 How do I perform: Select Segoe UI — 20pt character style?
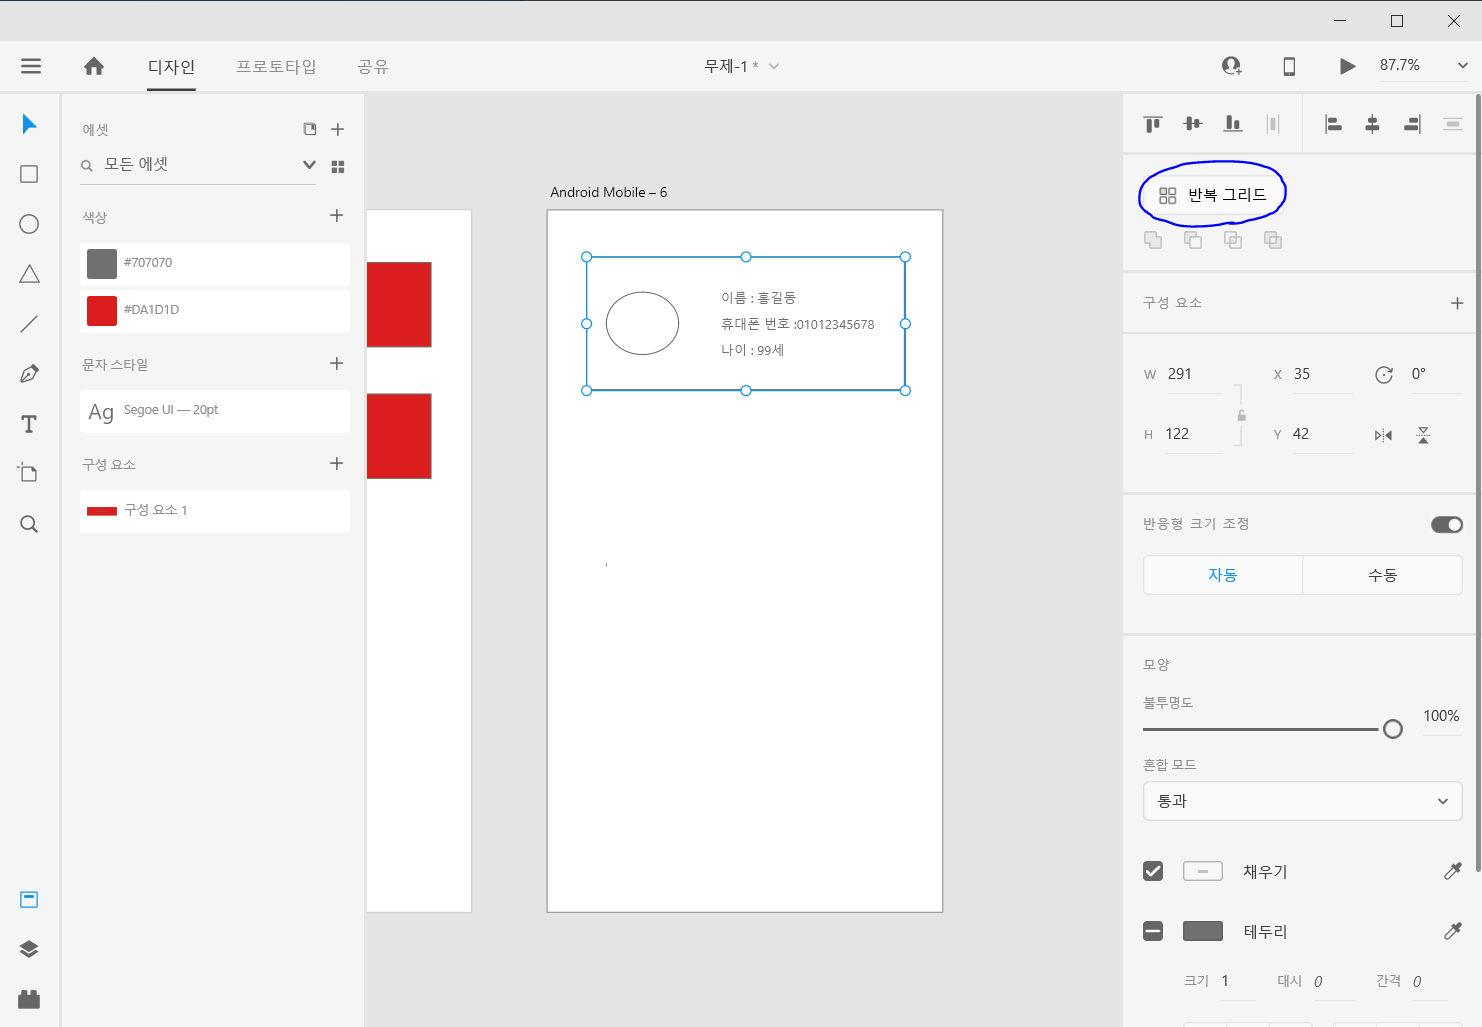tap(215, 411)
